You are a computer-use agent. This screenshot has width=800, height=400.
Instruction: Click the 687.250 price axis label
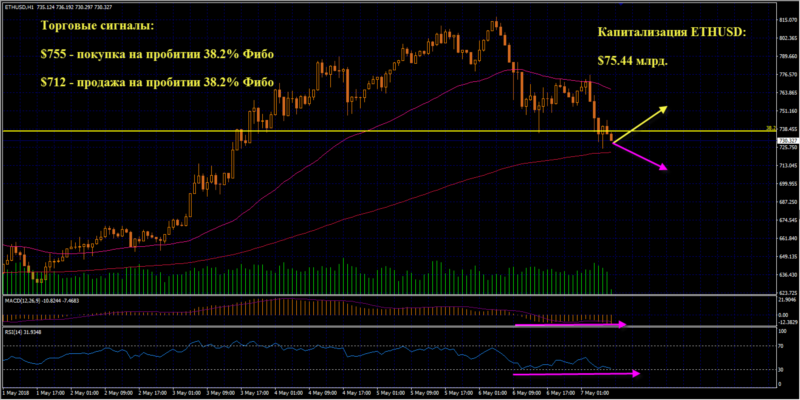pyautogui.click(x=786, y=202)
